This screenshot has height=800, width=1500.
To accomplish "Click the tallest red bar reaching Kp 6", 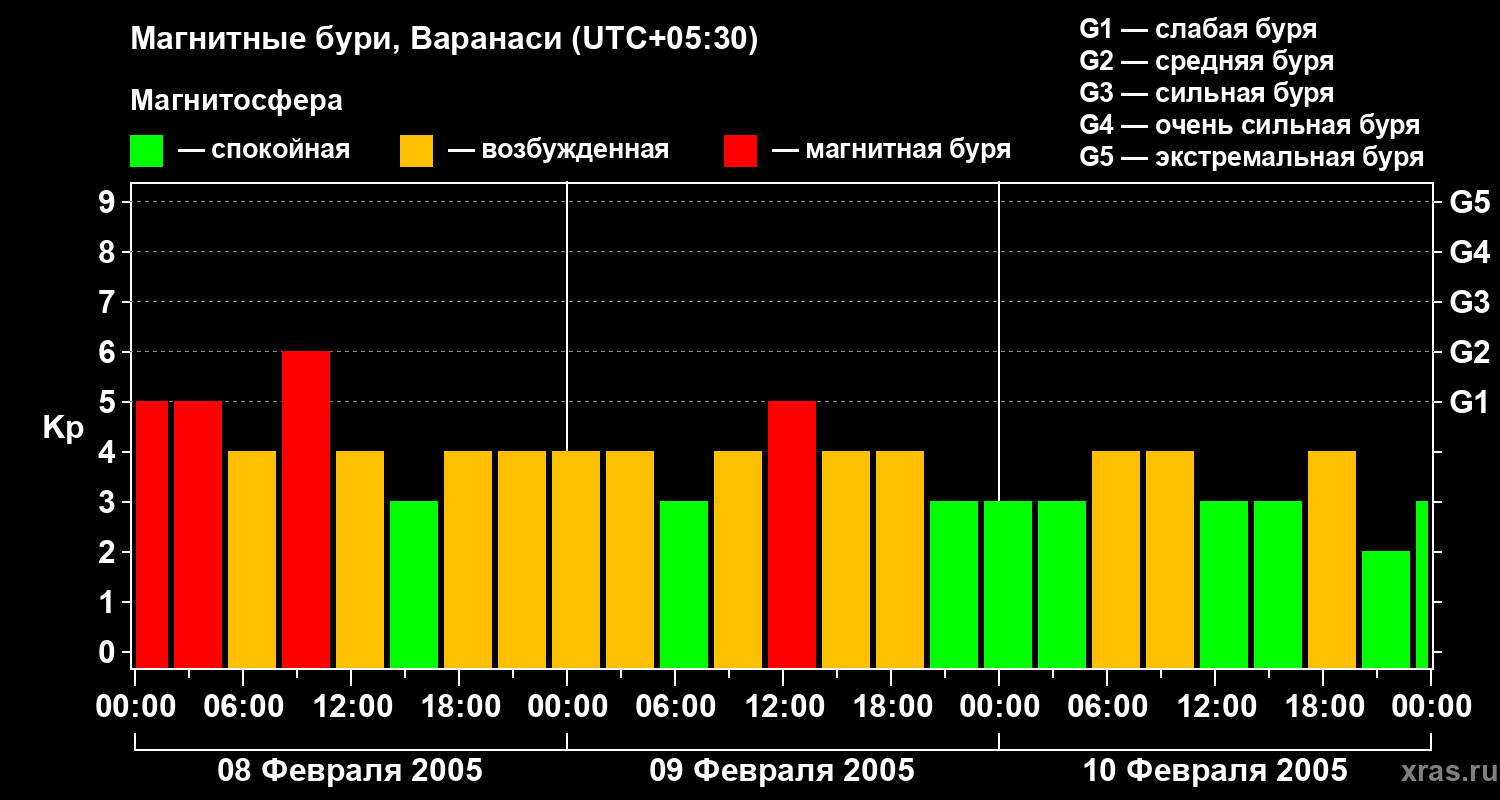I will click(x=306, y=510).
